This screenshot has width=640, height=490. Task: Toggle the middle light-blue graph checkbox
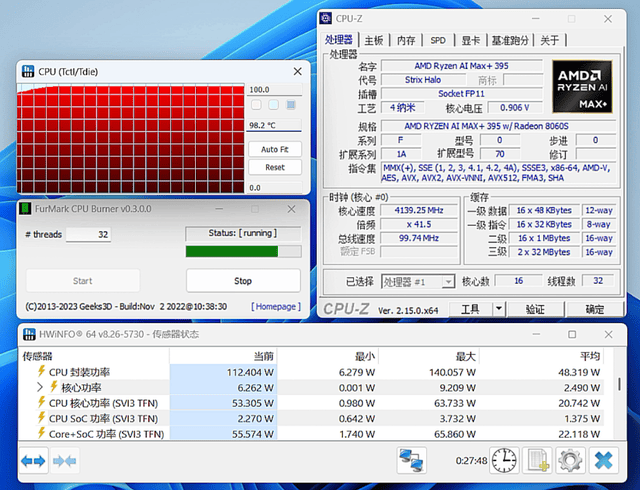click(273, 105)
